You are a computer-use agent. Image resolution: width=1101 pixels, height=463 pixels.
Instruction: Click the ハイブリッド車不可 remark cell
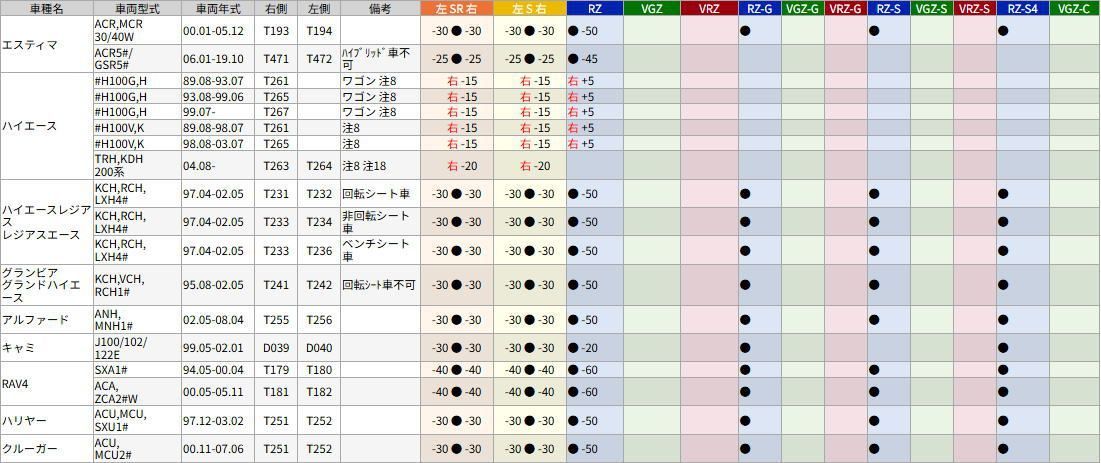coord(380,58)
